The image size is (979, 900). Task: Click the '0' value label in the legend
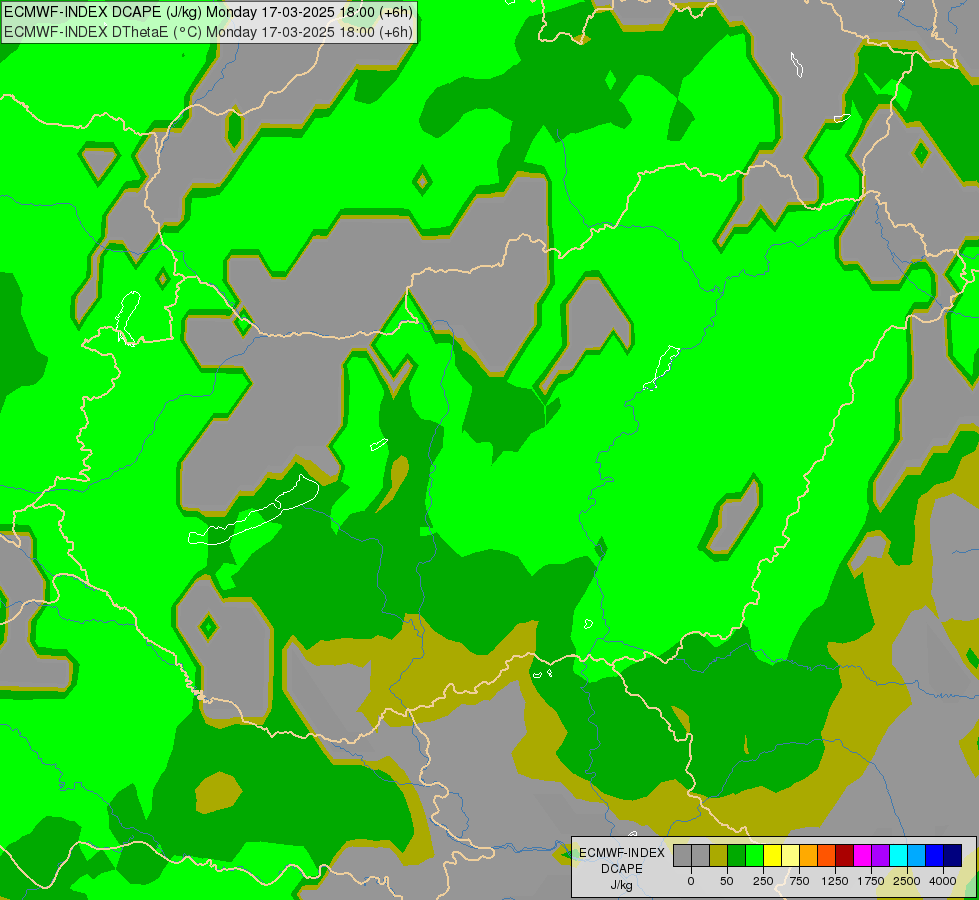click(x=691, y=881)
